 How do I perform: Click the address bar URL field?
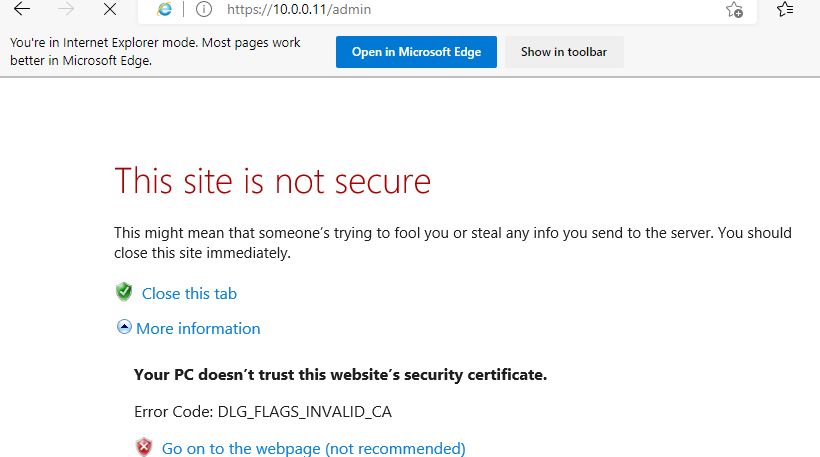450,10
